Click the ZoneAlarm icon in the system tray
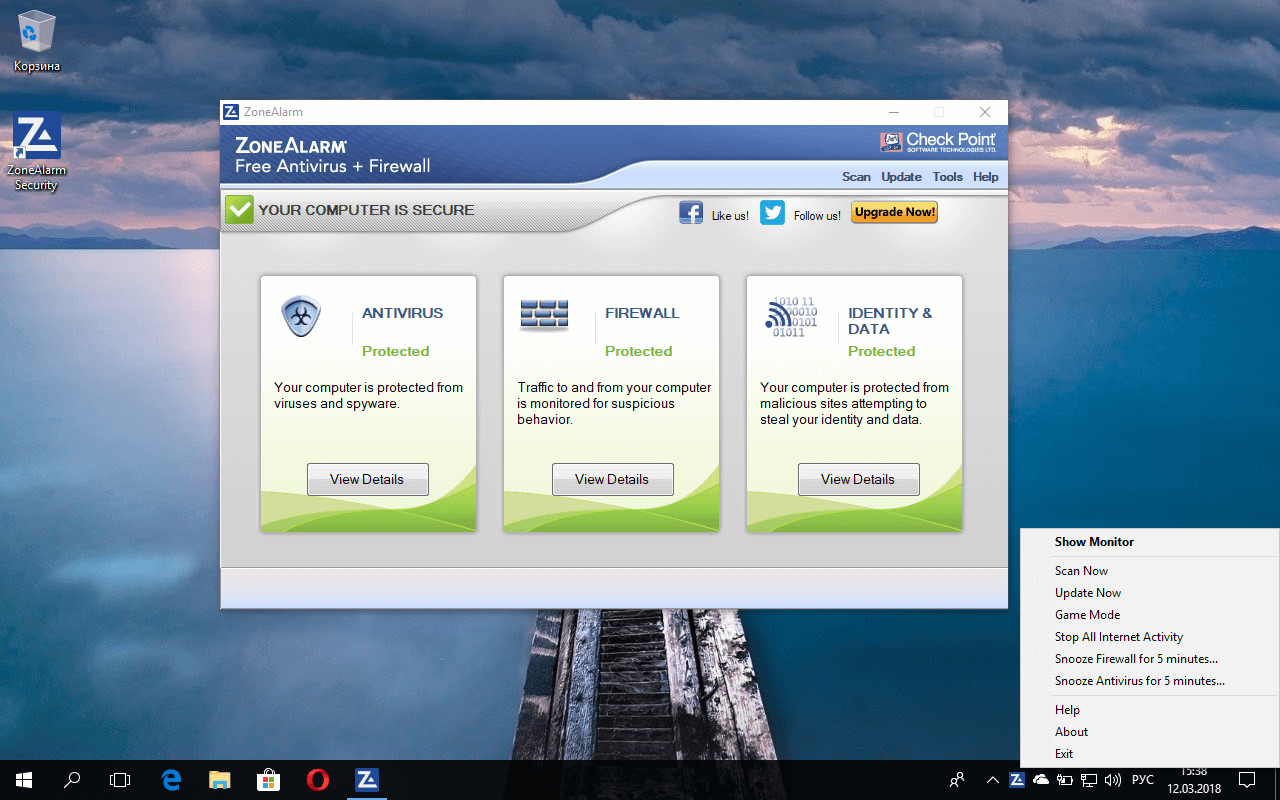The image size is (1280, 800). [x=1017, y=779]
